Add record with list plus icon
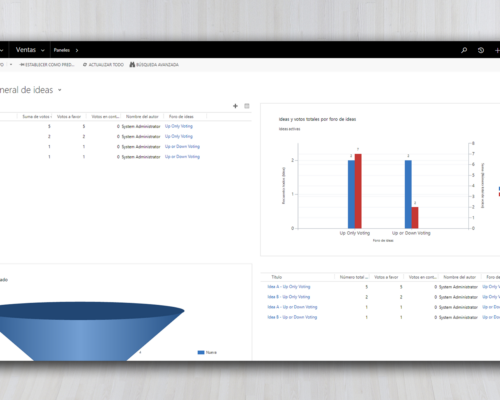Screen dimensions: 500x400 click(235, 106)
